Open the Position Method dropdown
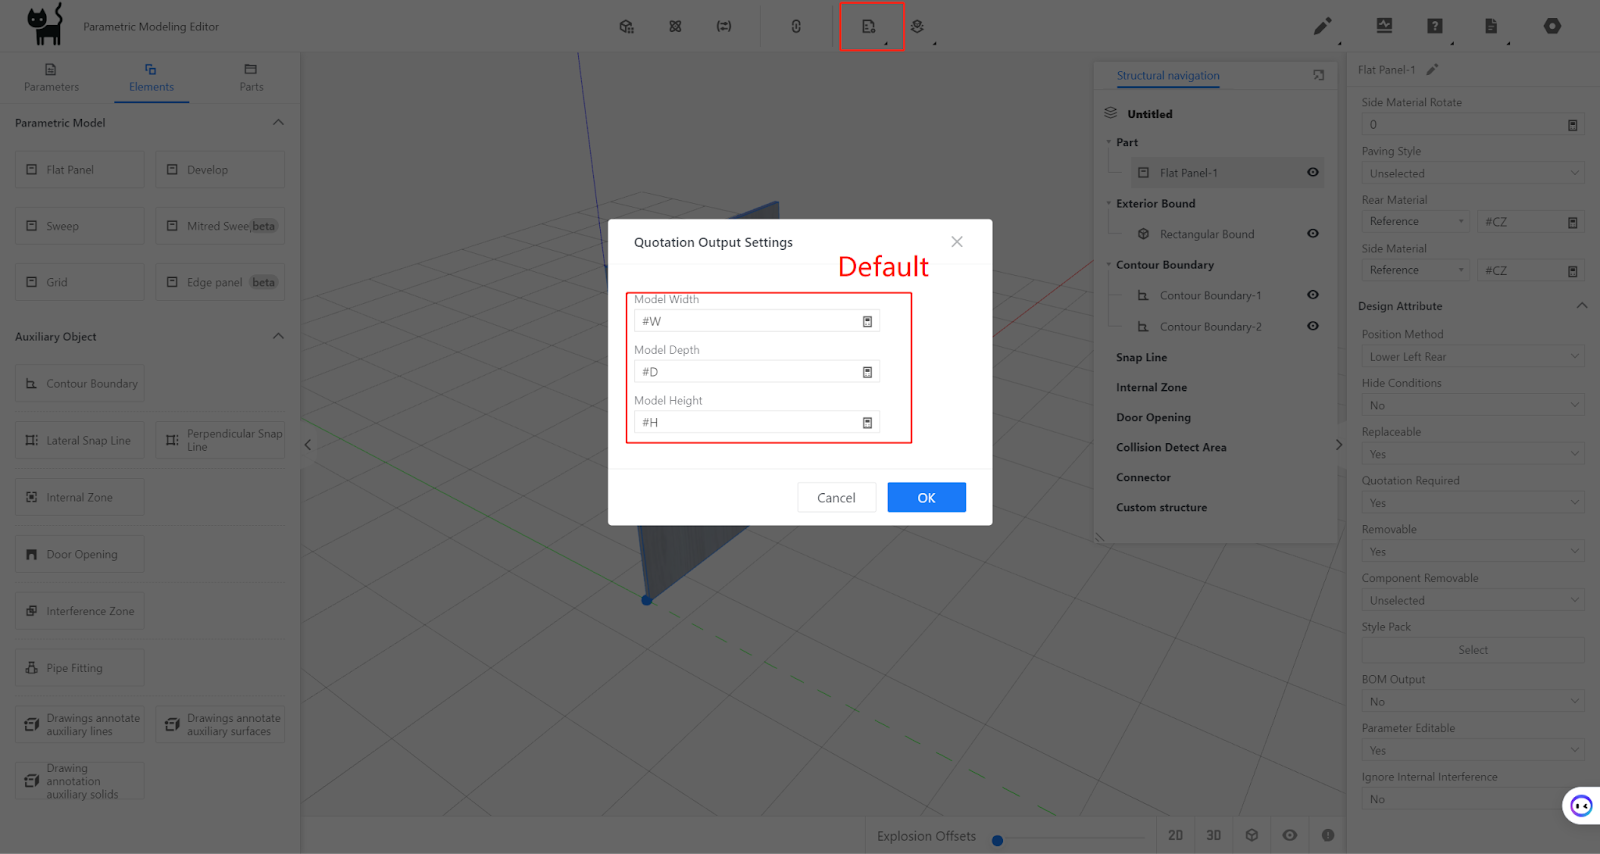 [1472, 357]
